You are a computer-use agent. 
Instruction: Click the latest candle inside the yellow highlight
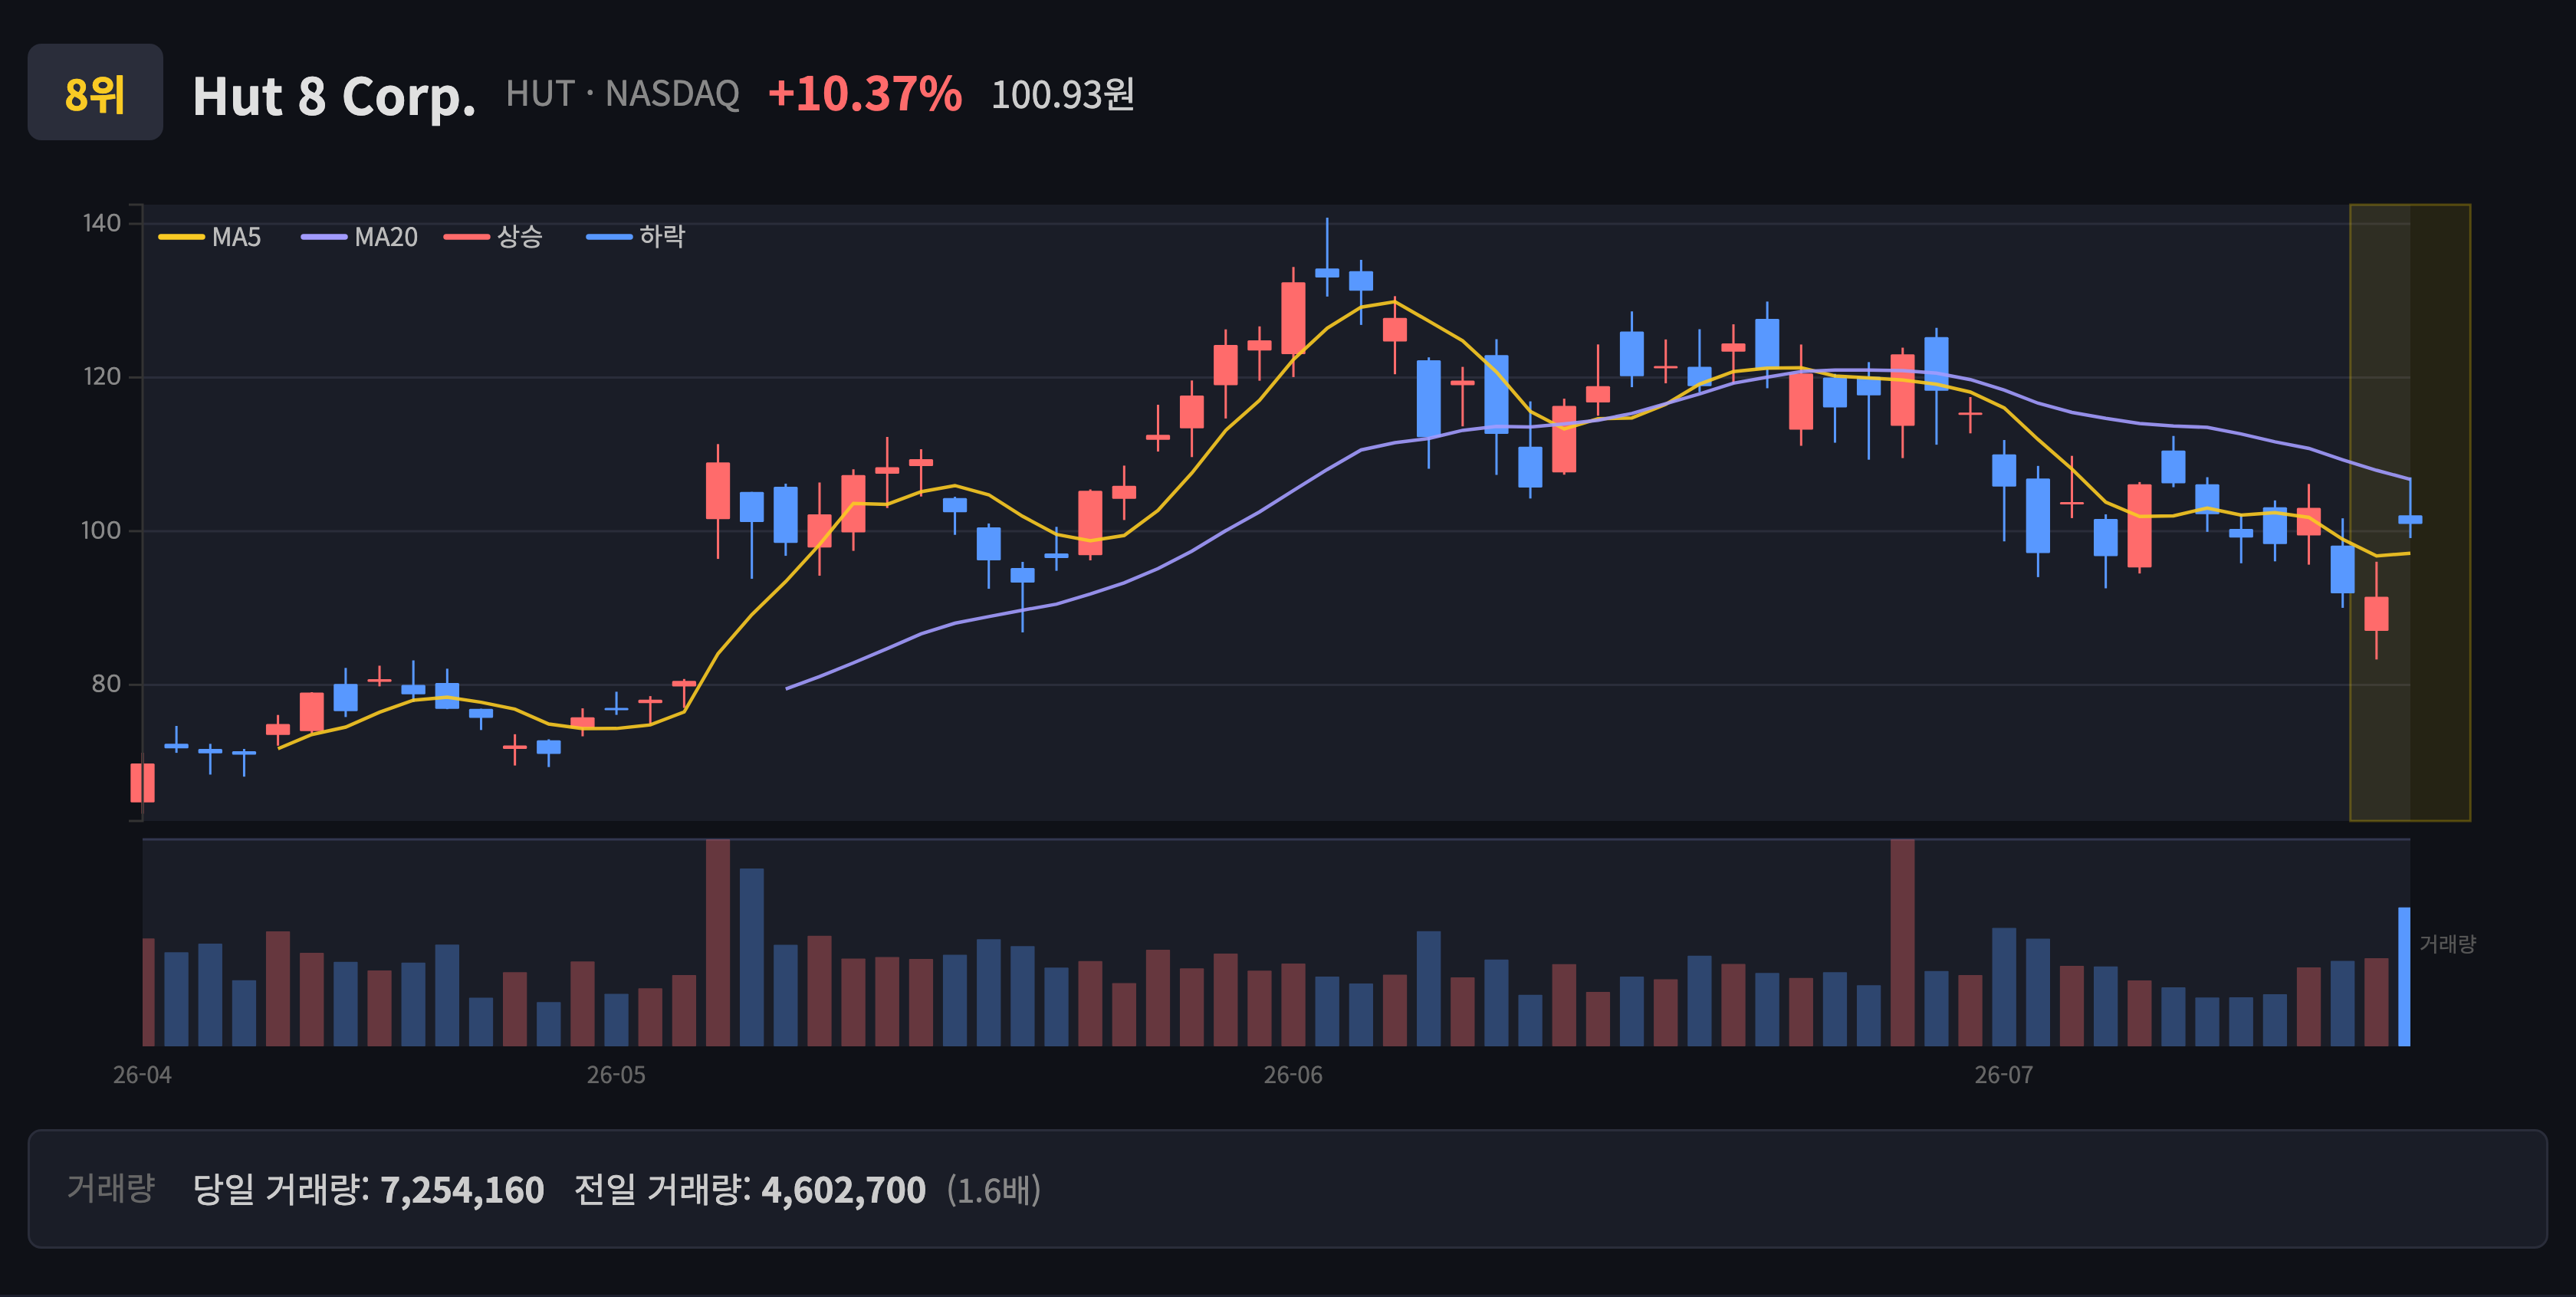click(x=2410, y=519)
